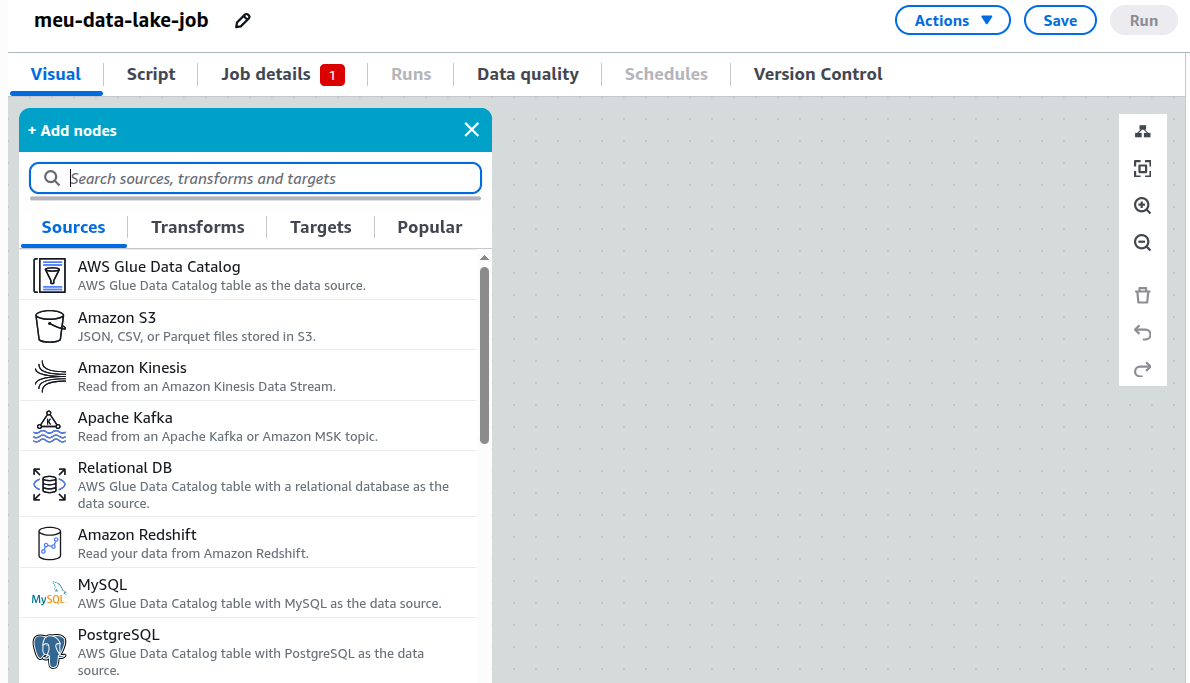The image size is (1190, 683).
Task: Switch to the Visual tab
Action: coord(55,74)
